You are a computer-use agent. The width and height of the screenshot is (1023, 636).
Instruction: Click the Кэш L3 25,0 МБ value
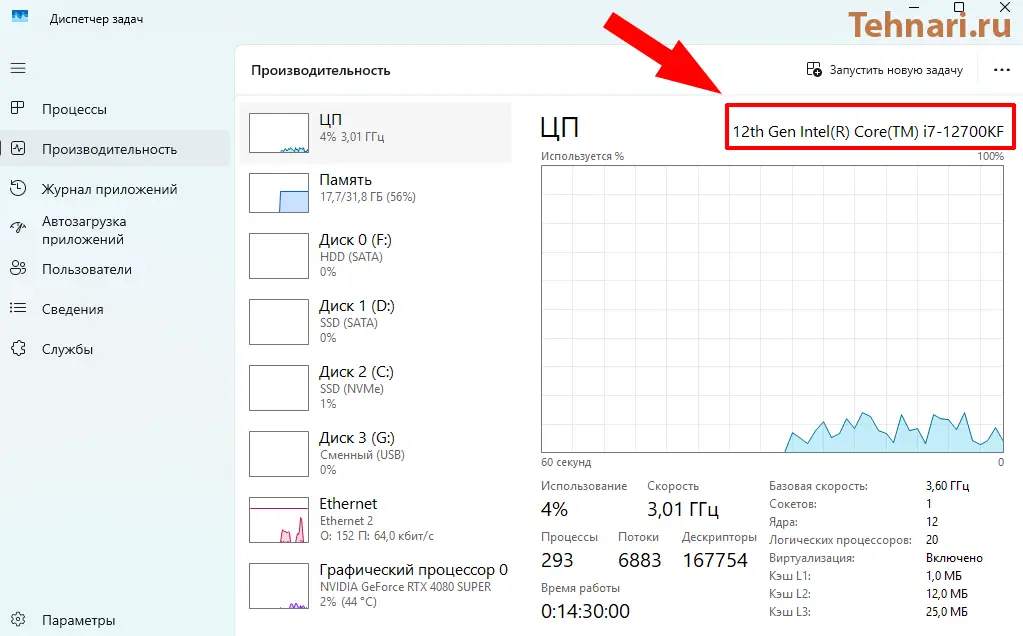[947, 612]
